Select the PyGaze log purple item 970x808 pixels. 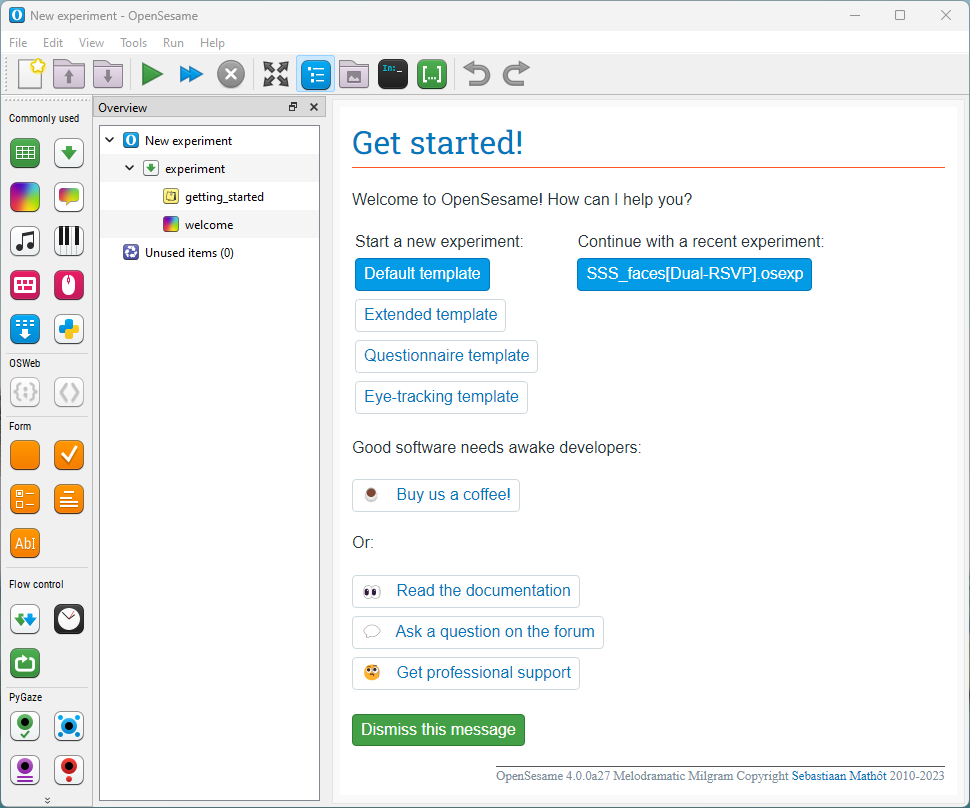tap(25, 770)
